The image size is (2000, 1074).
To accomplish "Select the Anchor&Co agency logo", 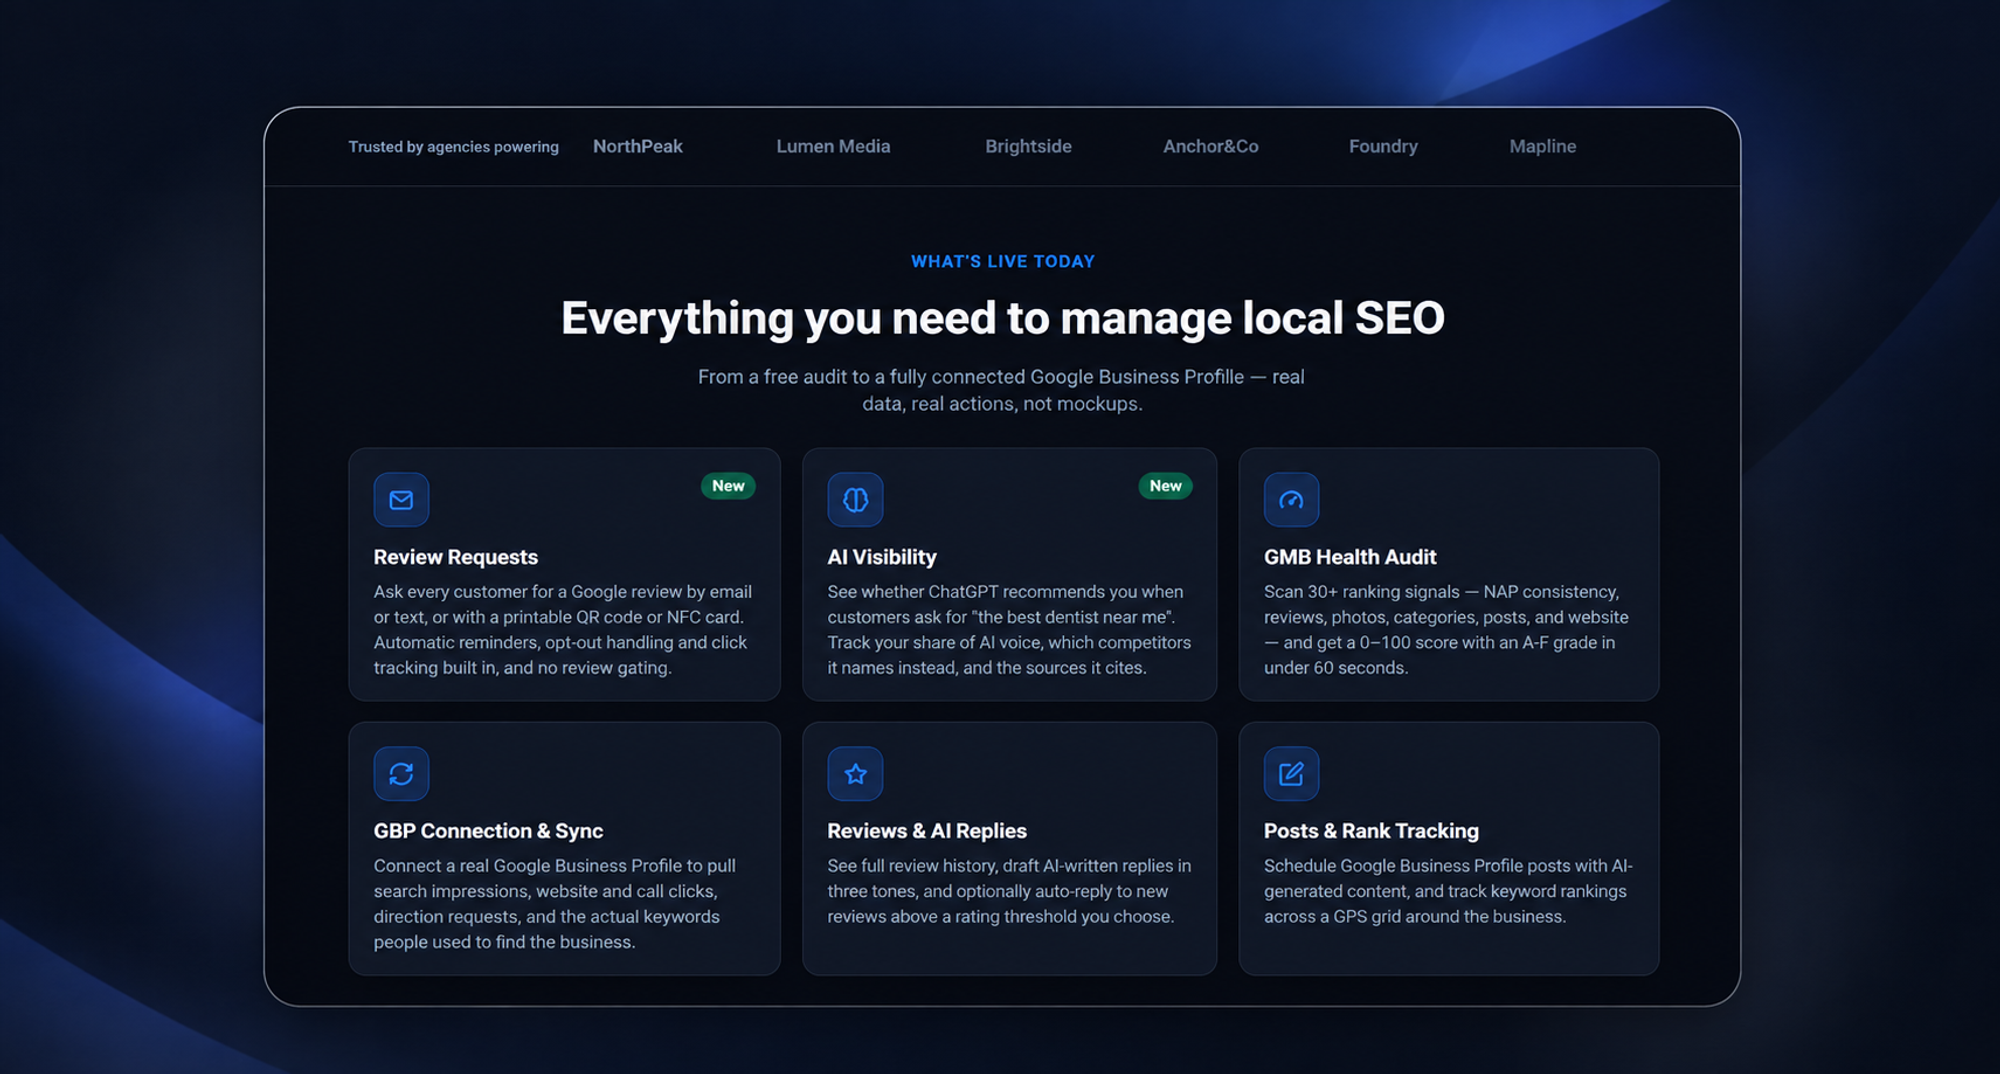I will pos(1210,146).
